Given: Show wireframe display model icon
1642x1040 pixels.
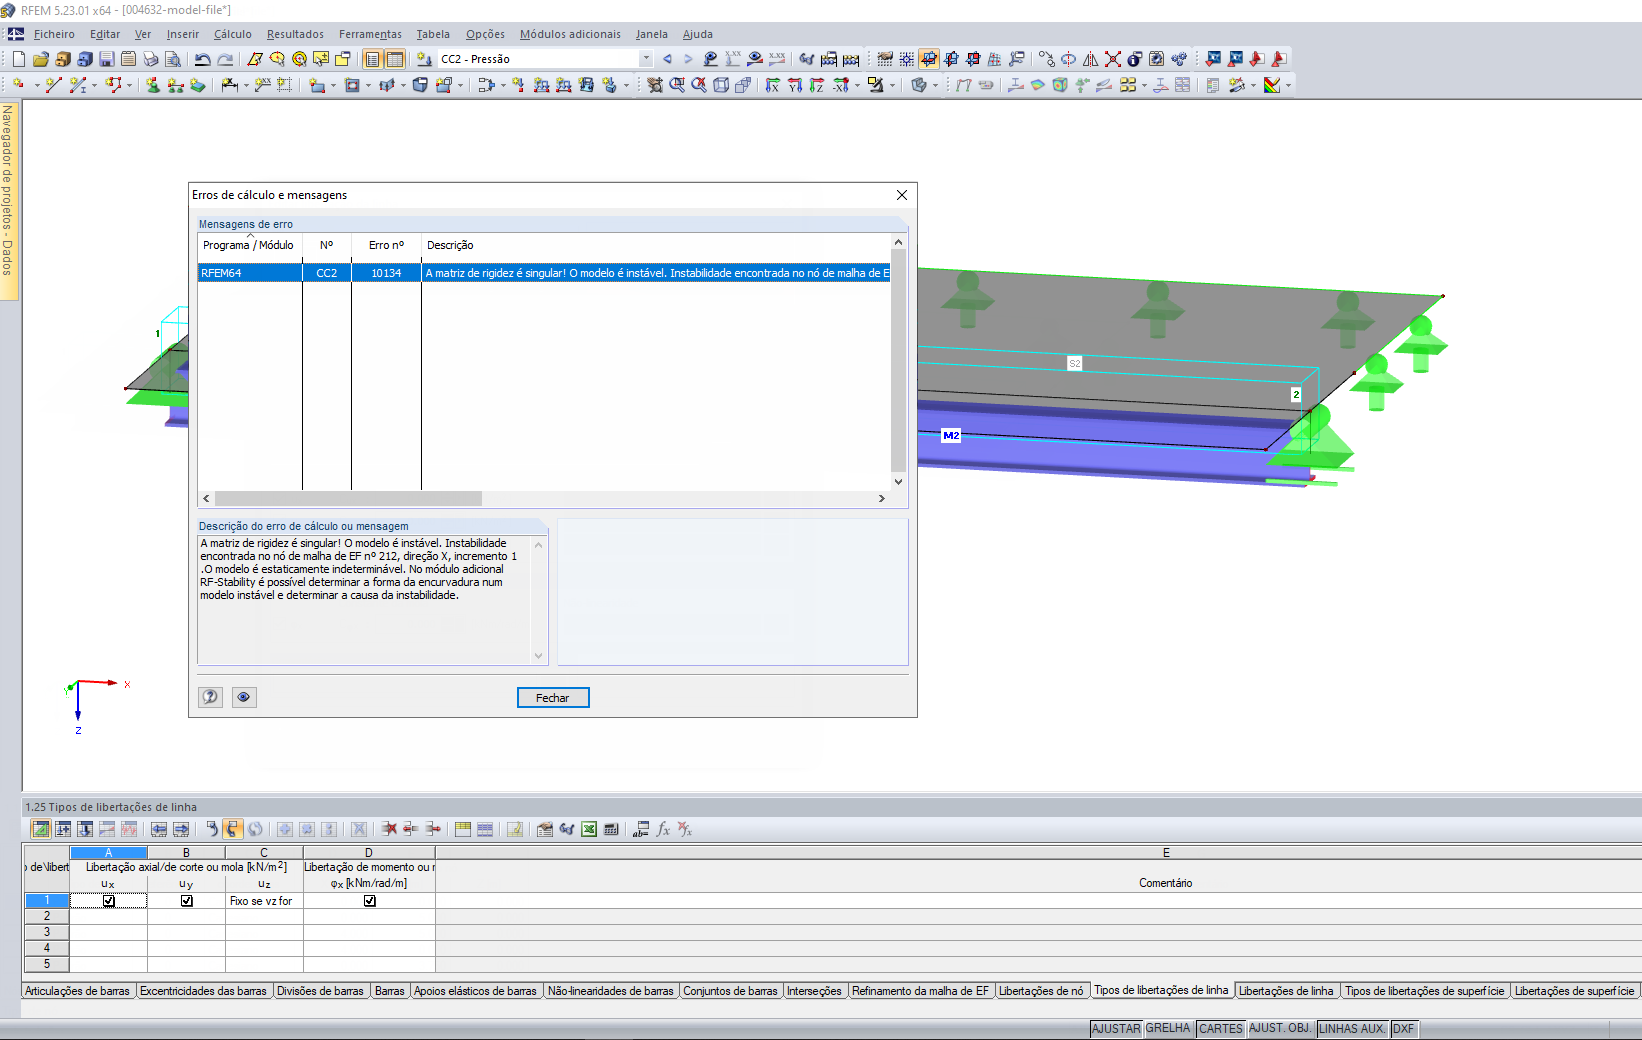Looking at the screenshot, I should point(721,85).
